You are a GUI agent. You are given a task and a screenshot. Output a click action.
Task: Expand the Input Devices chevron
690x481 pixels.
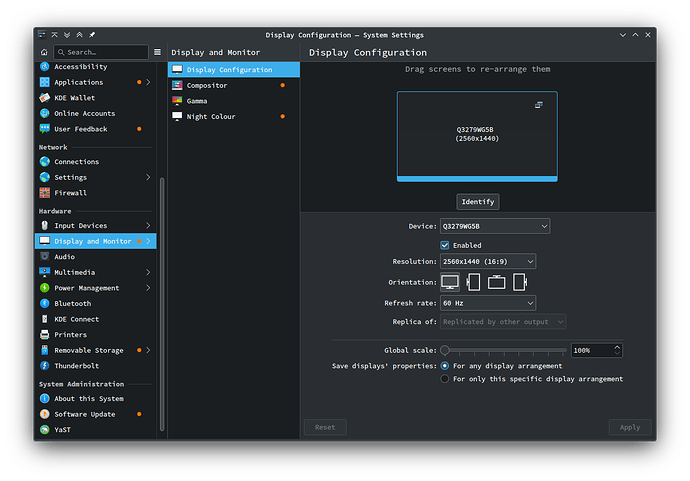pos(148,225)
